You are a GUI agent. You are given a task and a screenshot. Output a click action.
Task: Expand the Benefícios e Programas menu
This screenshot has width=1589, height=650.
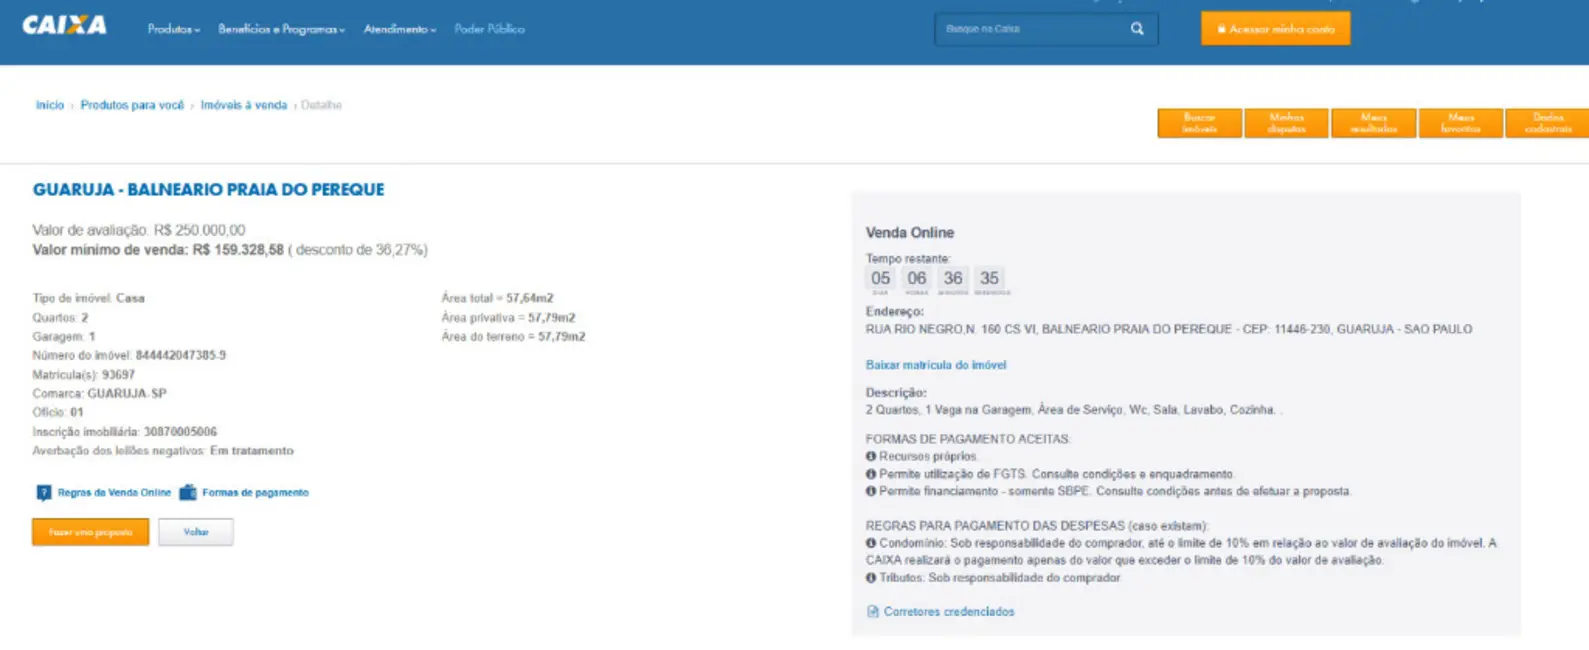282,29
